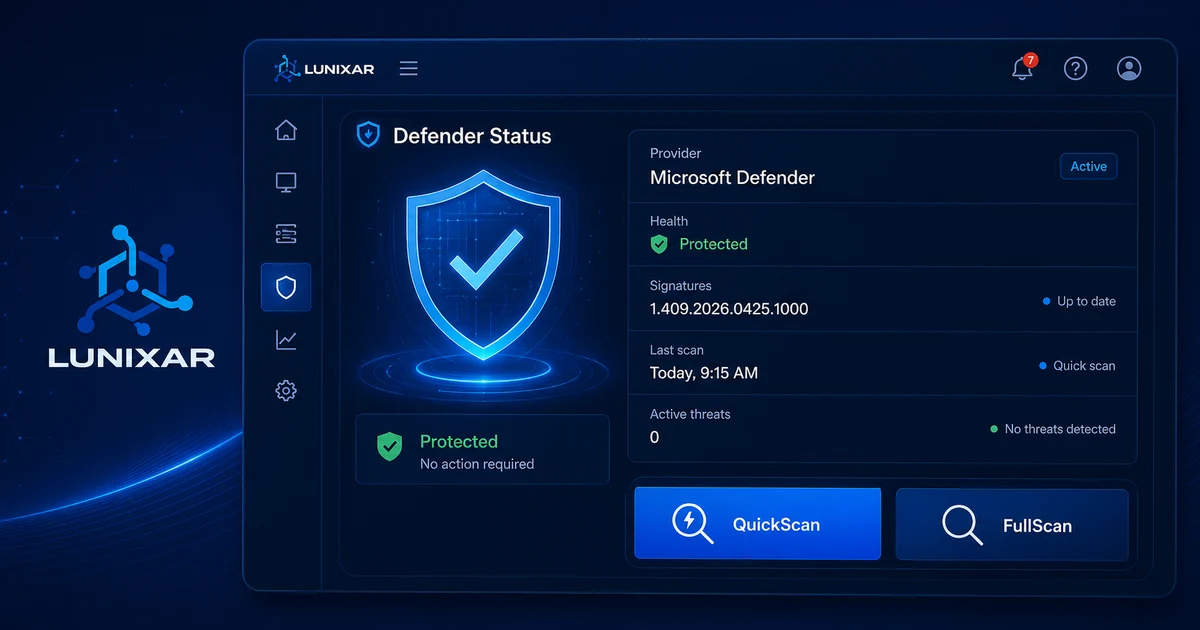Image resolution: width=1200 pixels, height=630 pixels.
Task: Open the analytics chart sidebar icon
Action: pyautogui.click(x=286, y=340)
